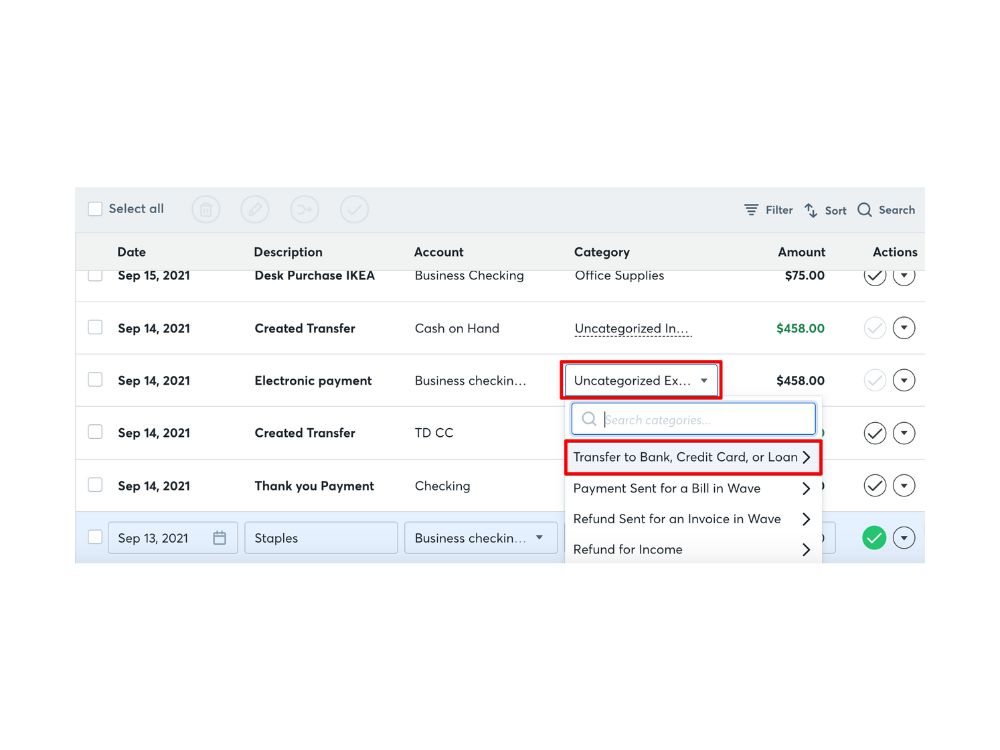
Task: Open actions menu for Staples row
Action: (x=904, y=538)
